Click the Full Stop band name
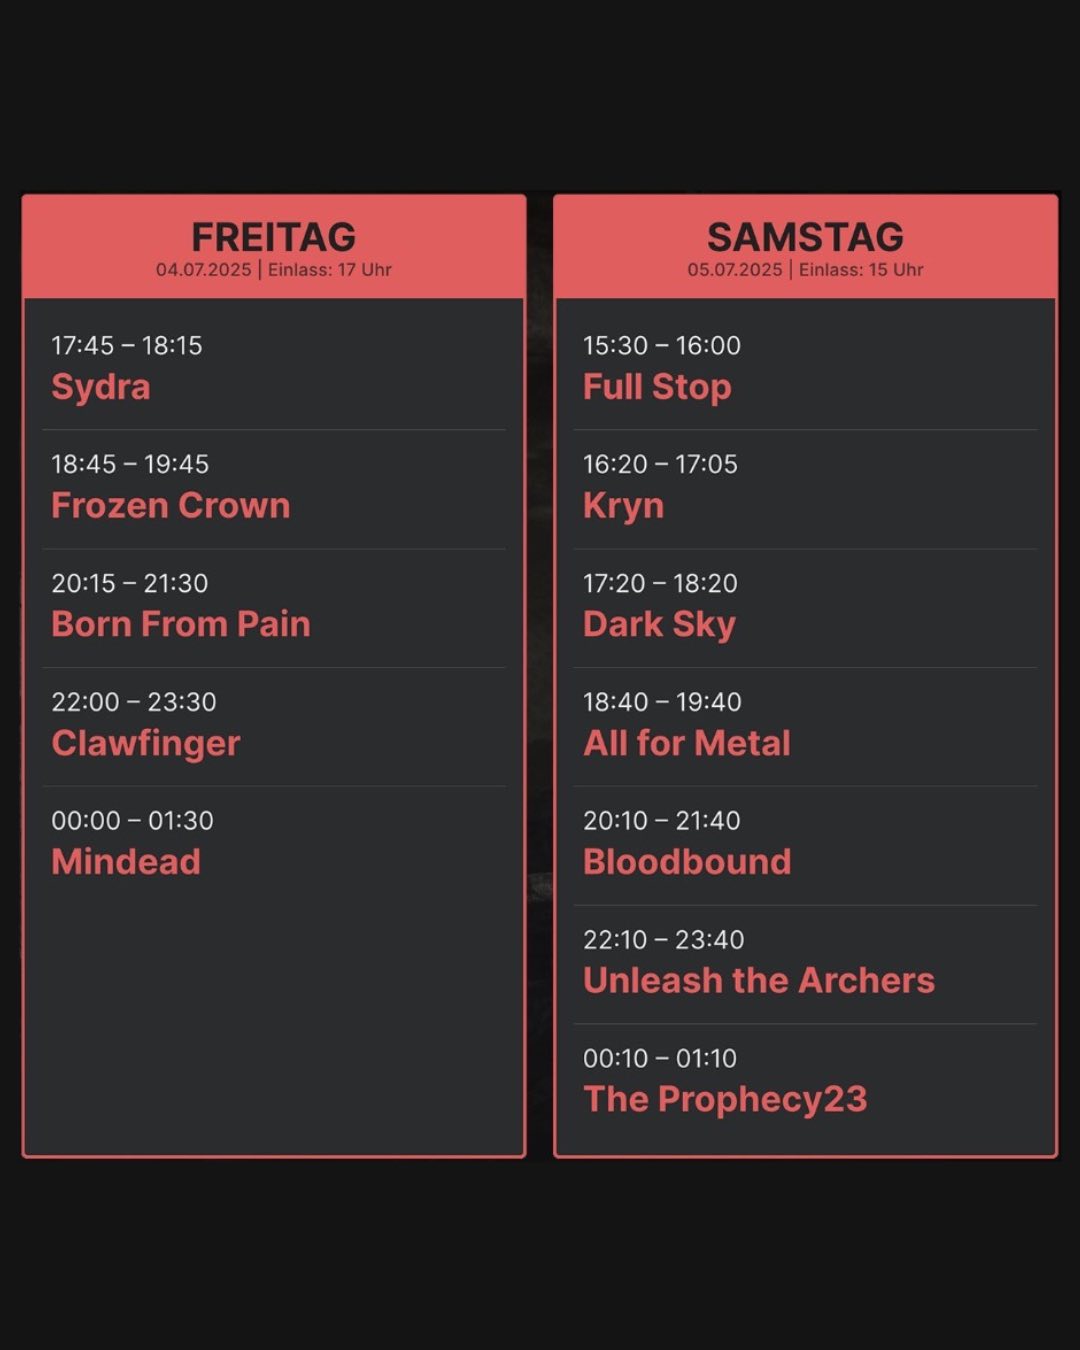Screen dimensions: 1080x1350 pyautogui.click(x=657, y=387)
